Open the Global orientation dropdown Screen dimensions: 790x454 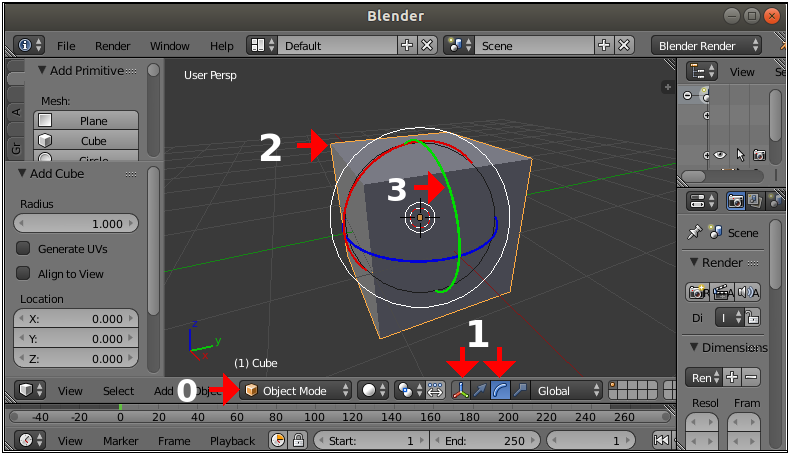[x=566, y=391]
